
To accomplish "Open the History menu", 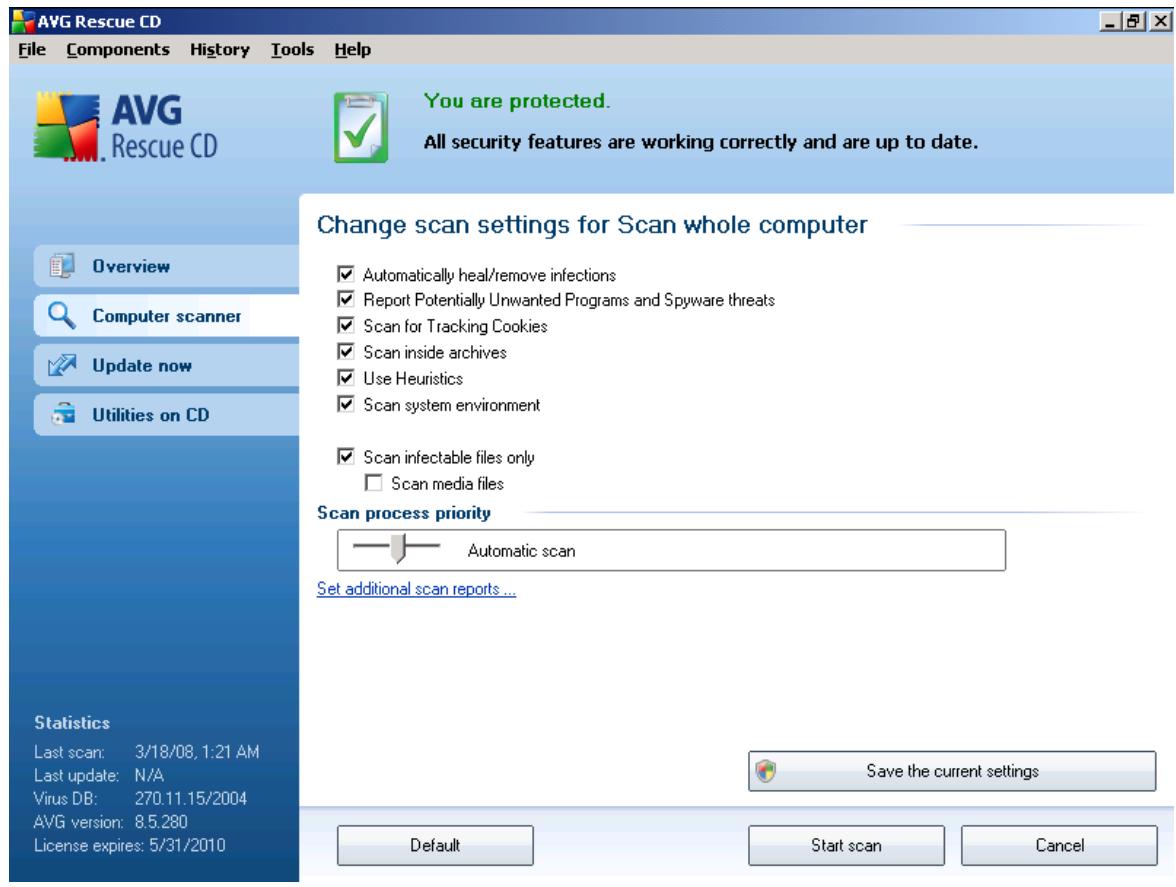I will pyautogui.click(x=220, y=49).
